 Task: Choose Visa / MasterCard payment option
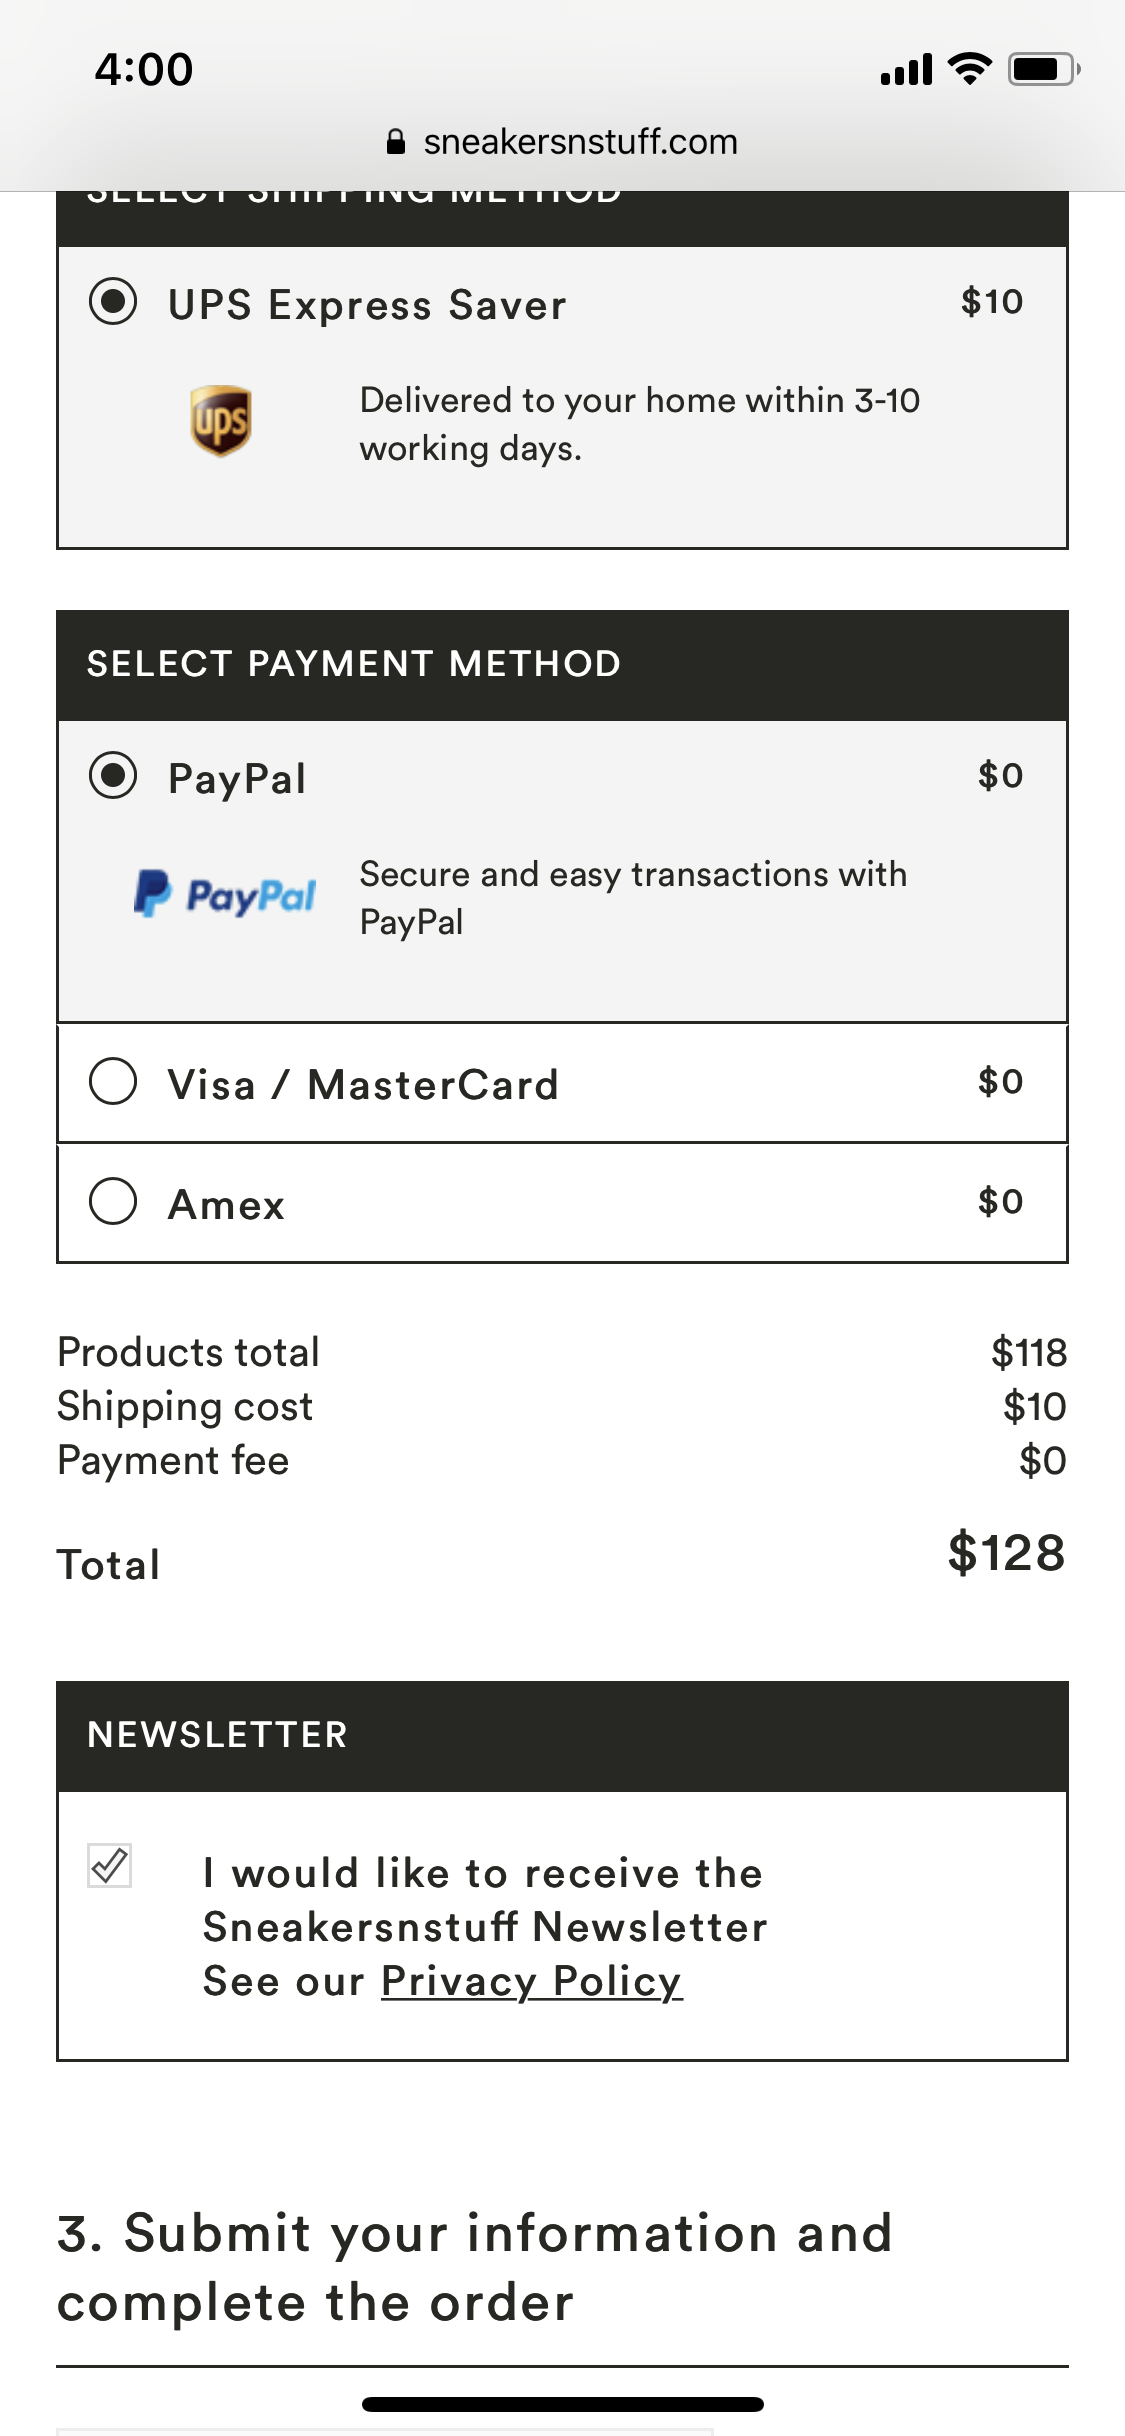tap(113, 1082)
